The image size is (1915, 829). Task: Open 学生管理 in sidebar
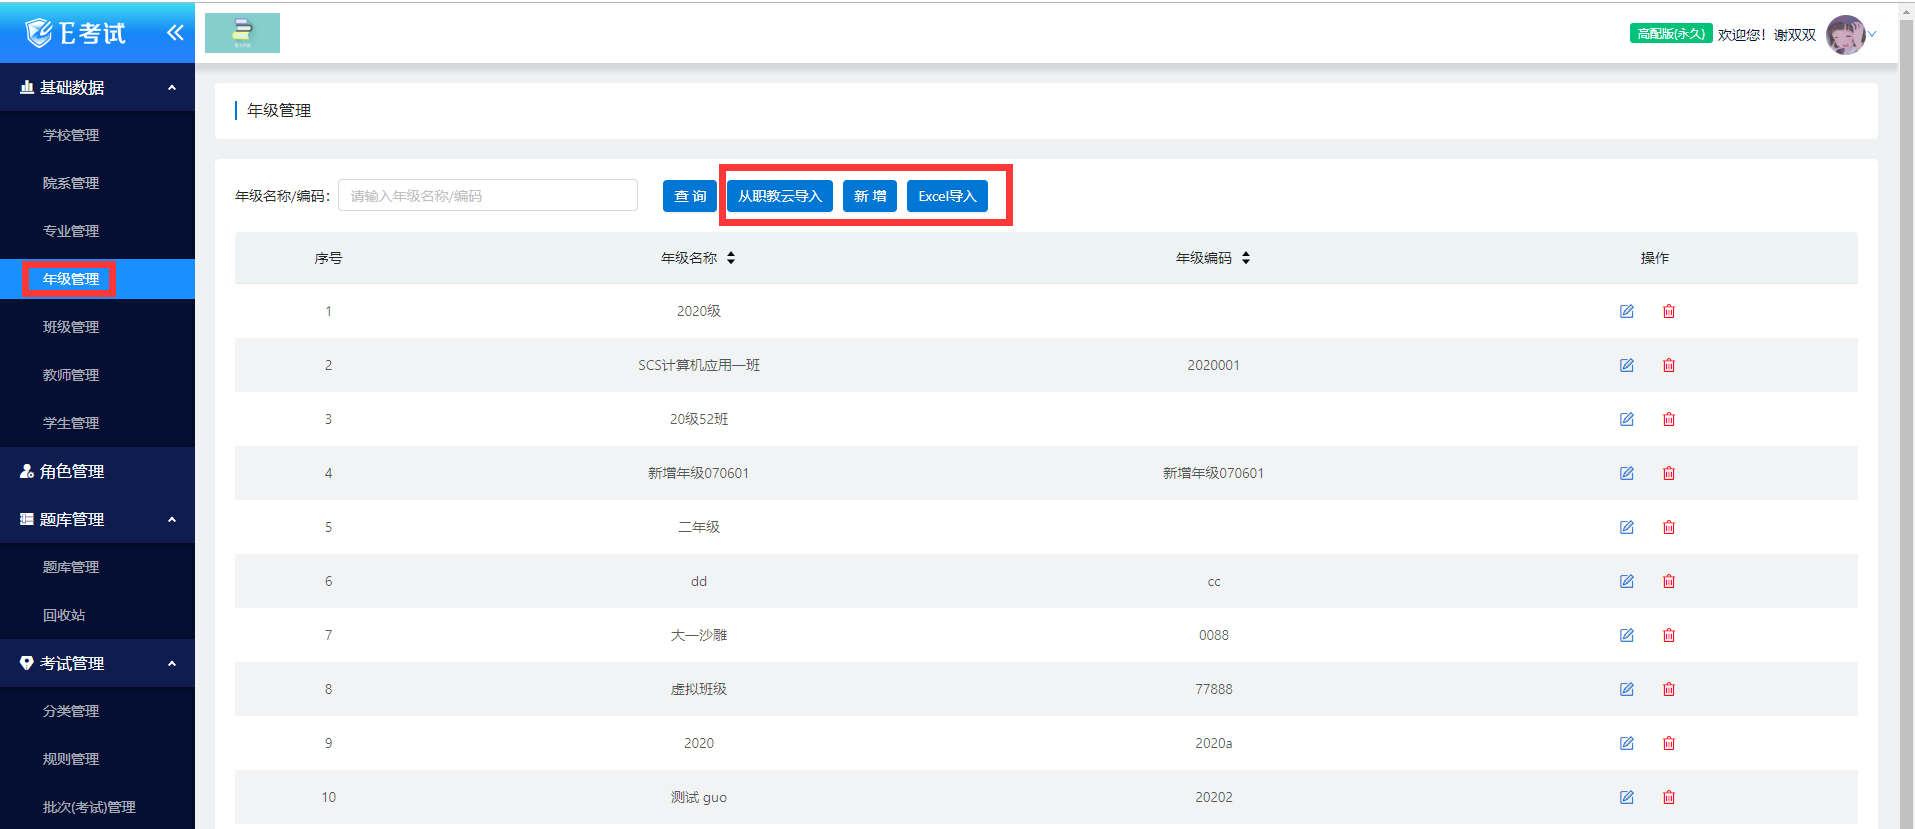[x=71, y=423]
